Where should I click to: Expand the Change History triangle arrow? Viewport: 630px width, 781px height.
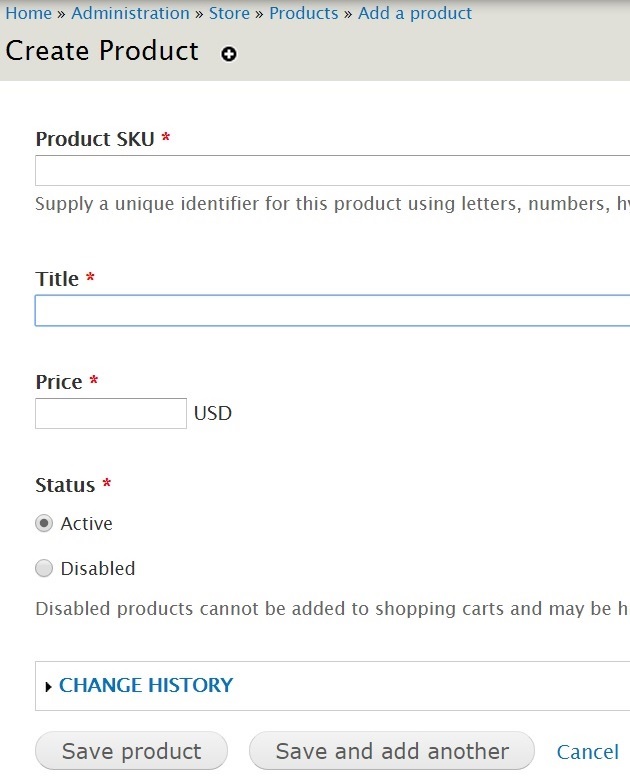click(48, 687)
